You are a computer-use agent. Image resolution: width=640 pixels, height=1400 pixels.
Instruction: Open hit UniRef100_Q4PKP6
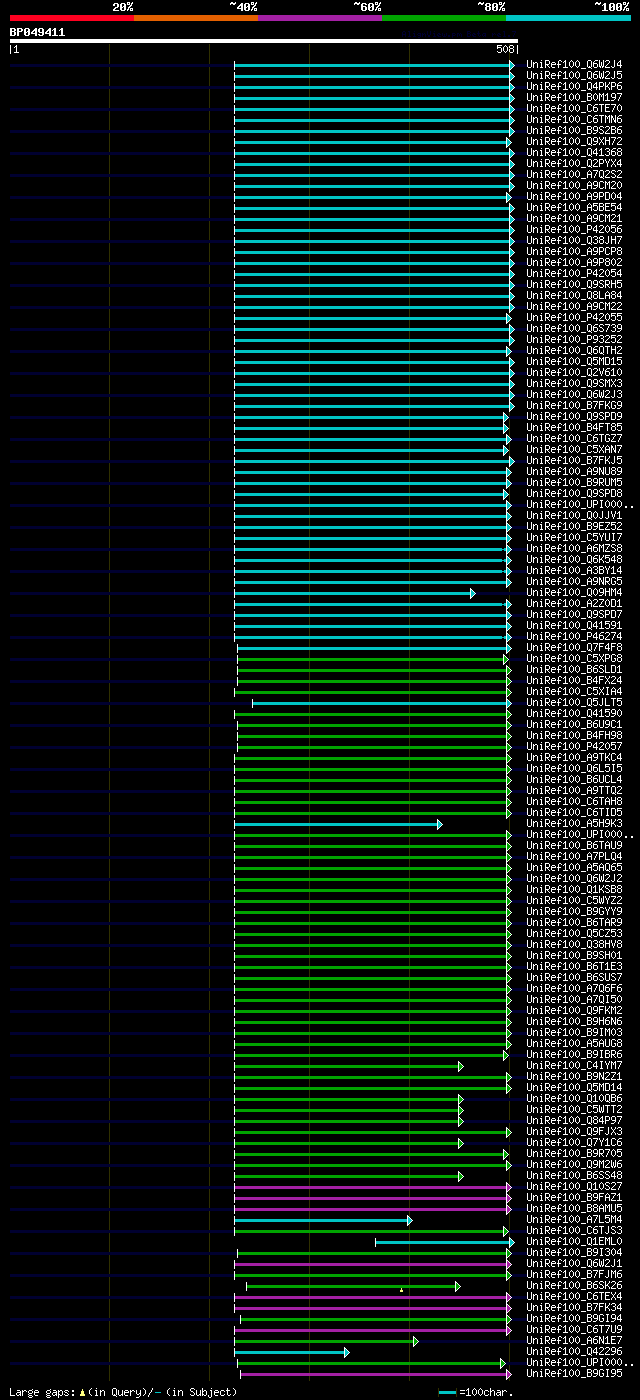pos(574,87)
